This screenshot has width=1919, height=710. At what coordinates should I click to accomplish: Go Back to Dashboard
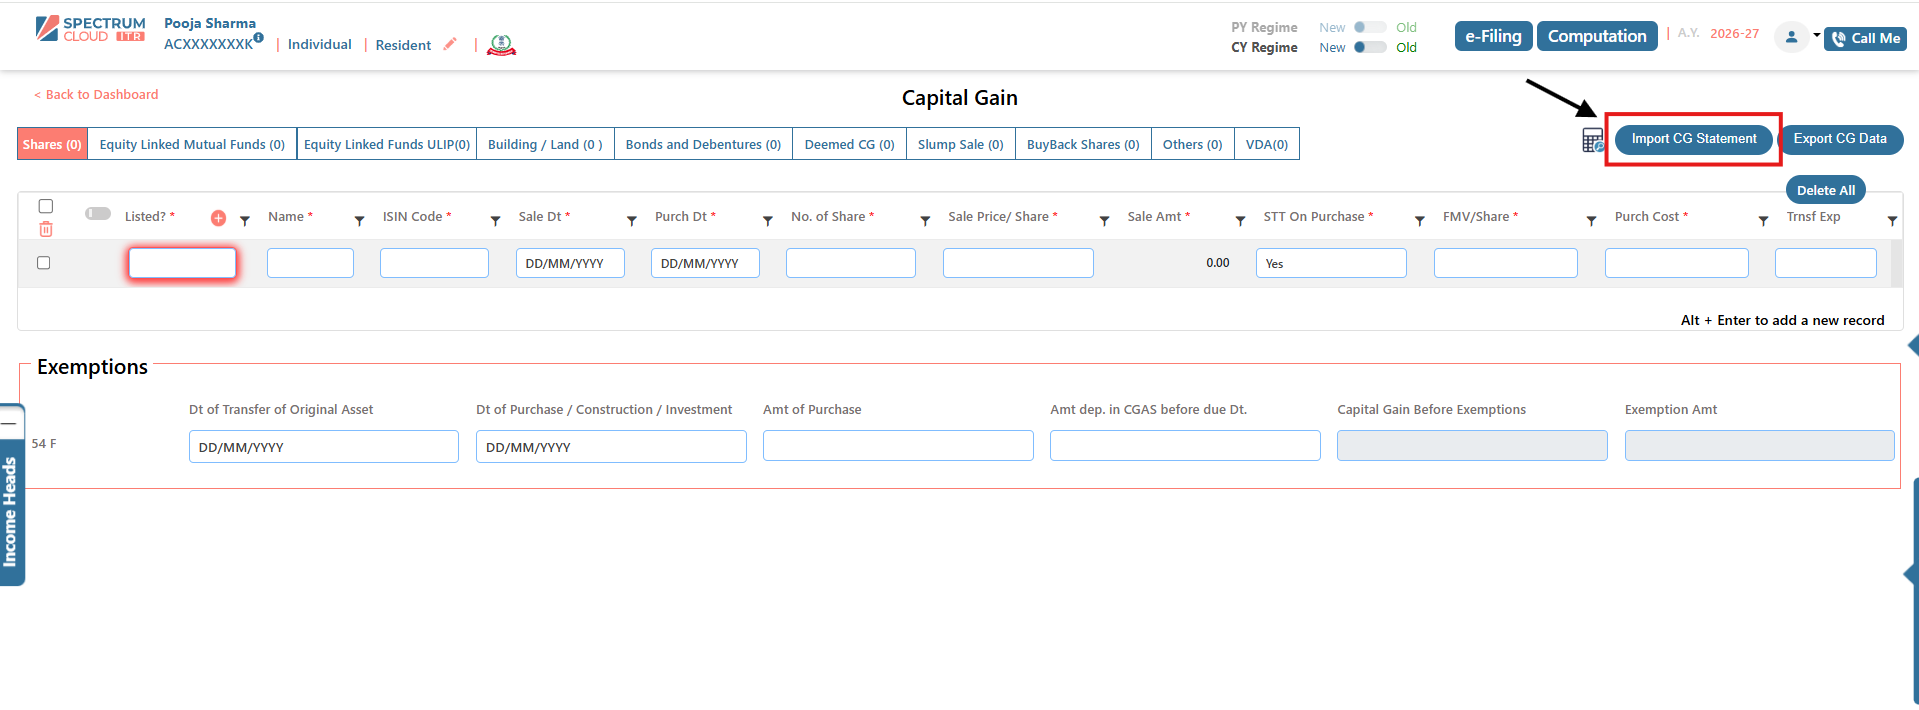(96, 95)
